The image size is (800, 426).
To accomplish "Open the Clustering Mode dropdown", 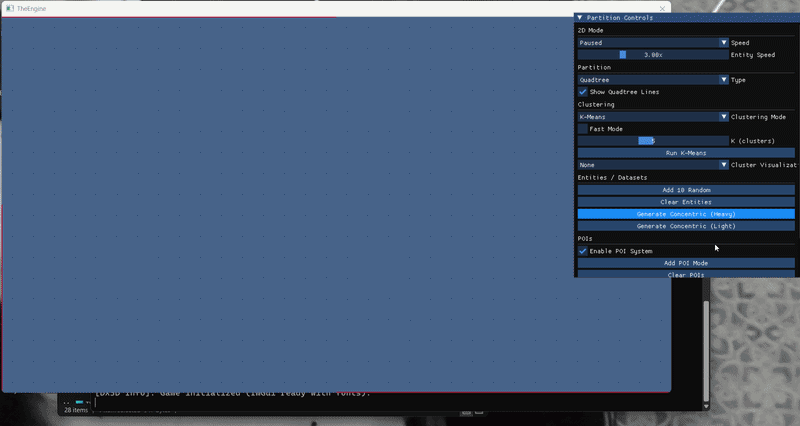I will coord(652,117).
